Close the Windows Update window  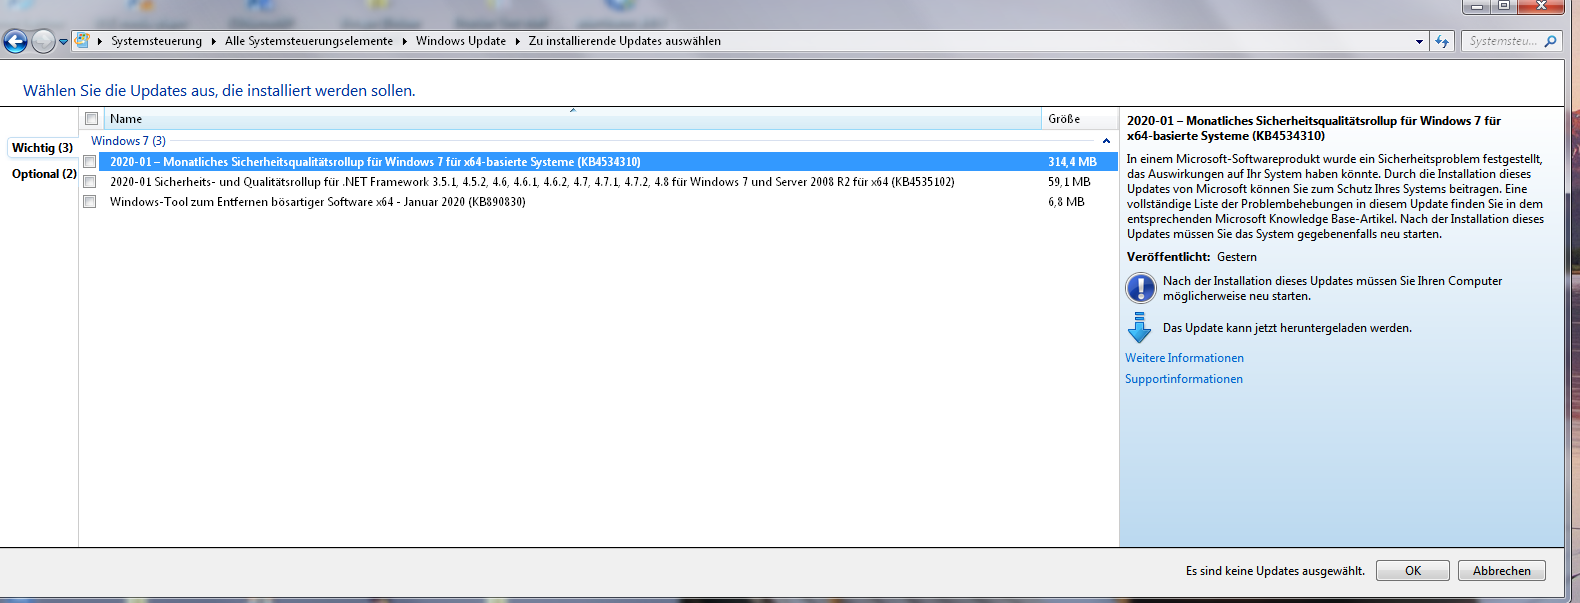tap(1541, 6)
